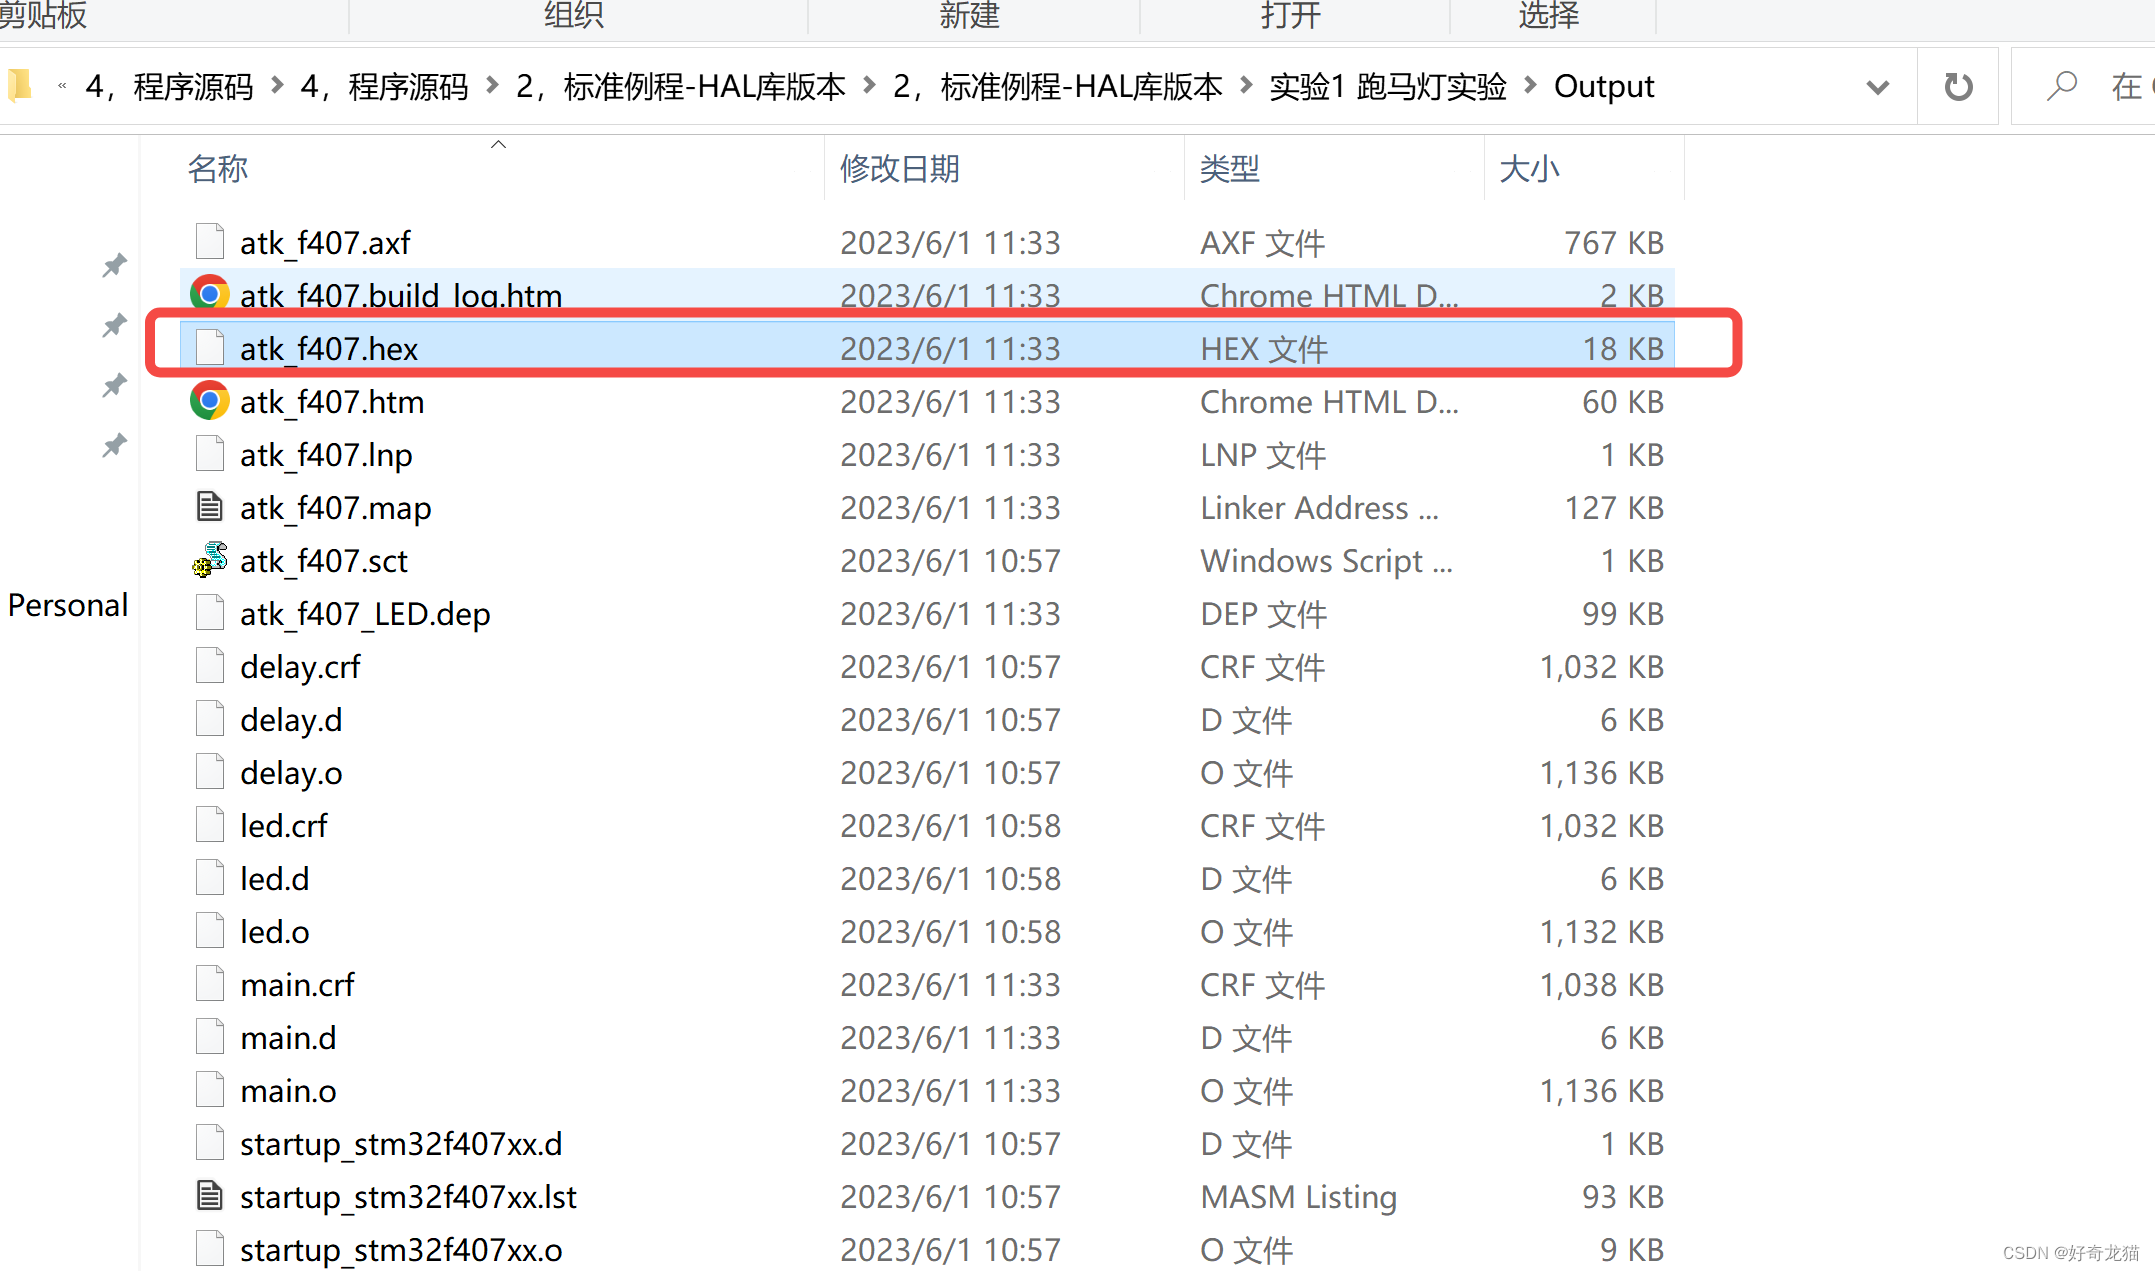
Task: Click the delay.crf file icon
Action: [210, 666]
